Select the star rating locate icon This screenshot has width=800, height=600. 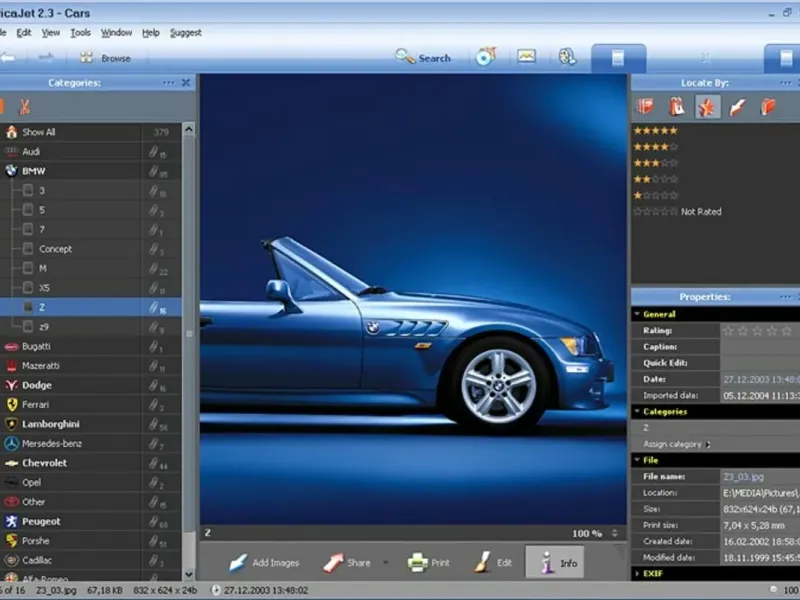[706, 106]
